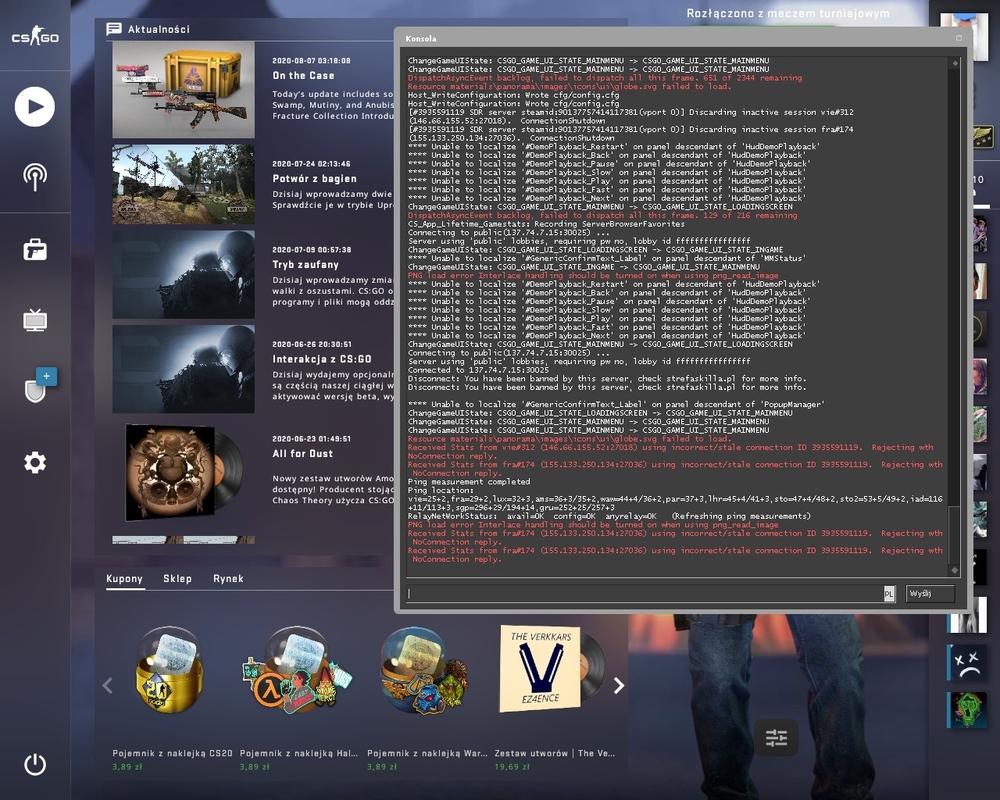
Task: Open the On the Case news thumbnail
Action: [x=184, y=89]
